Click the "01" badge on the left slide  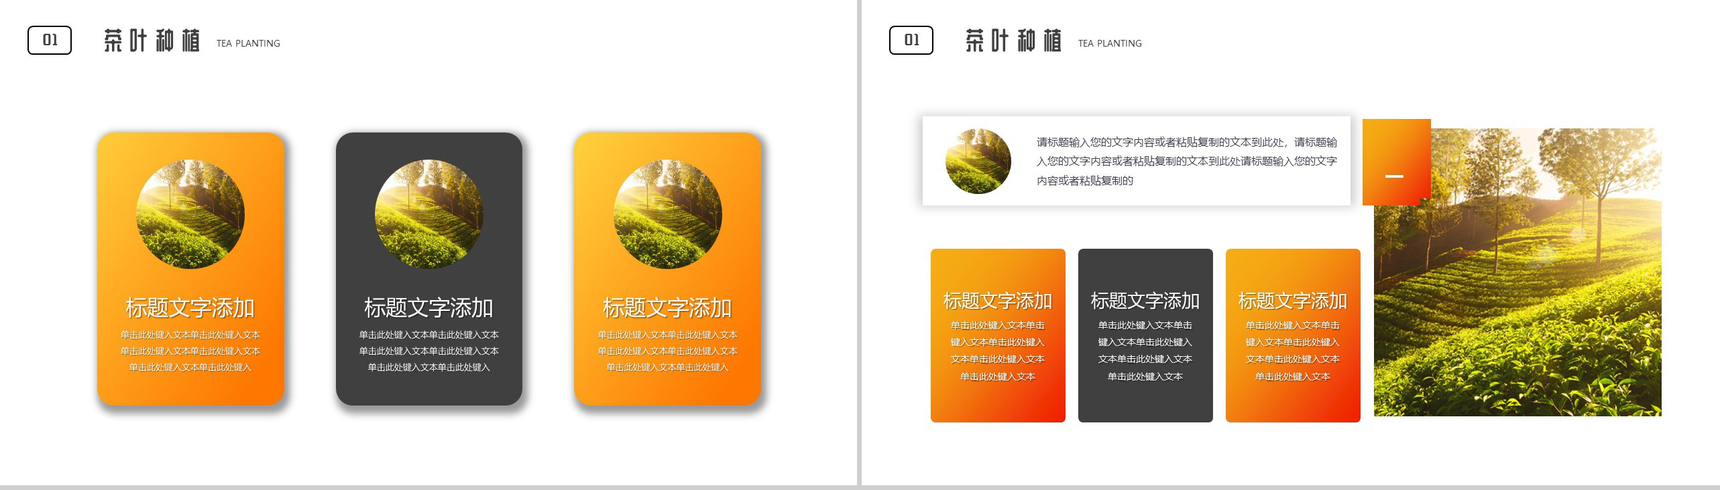click(50, 41)
